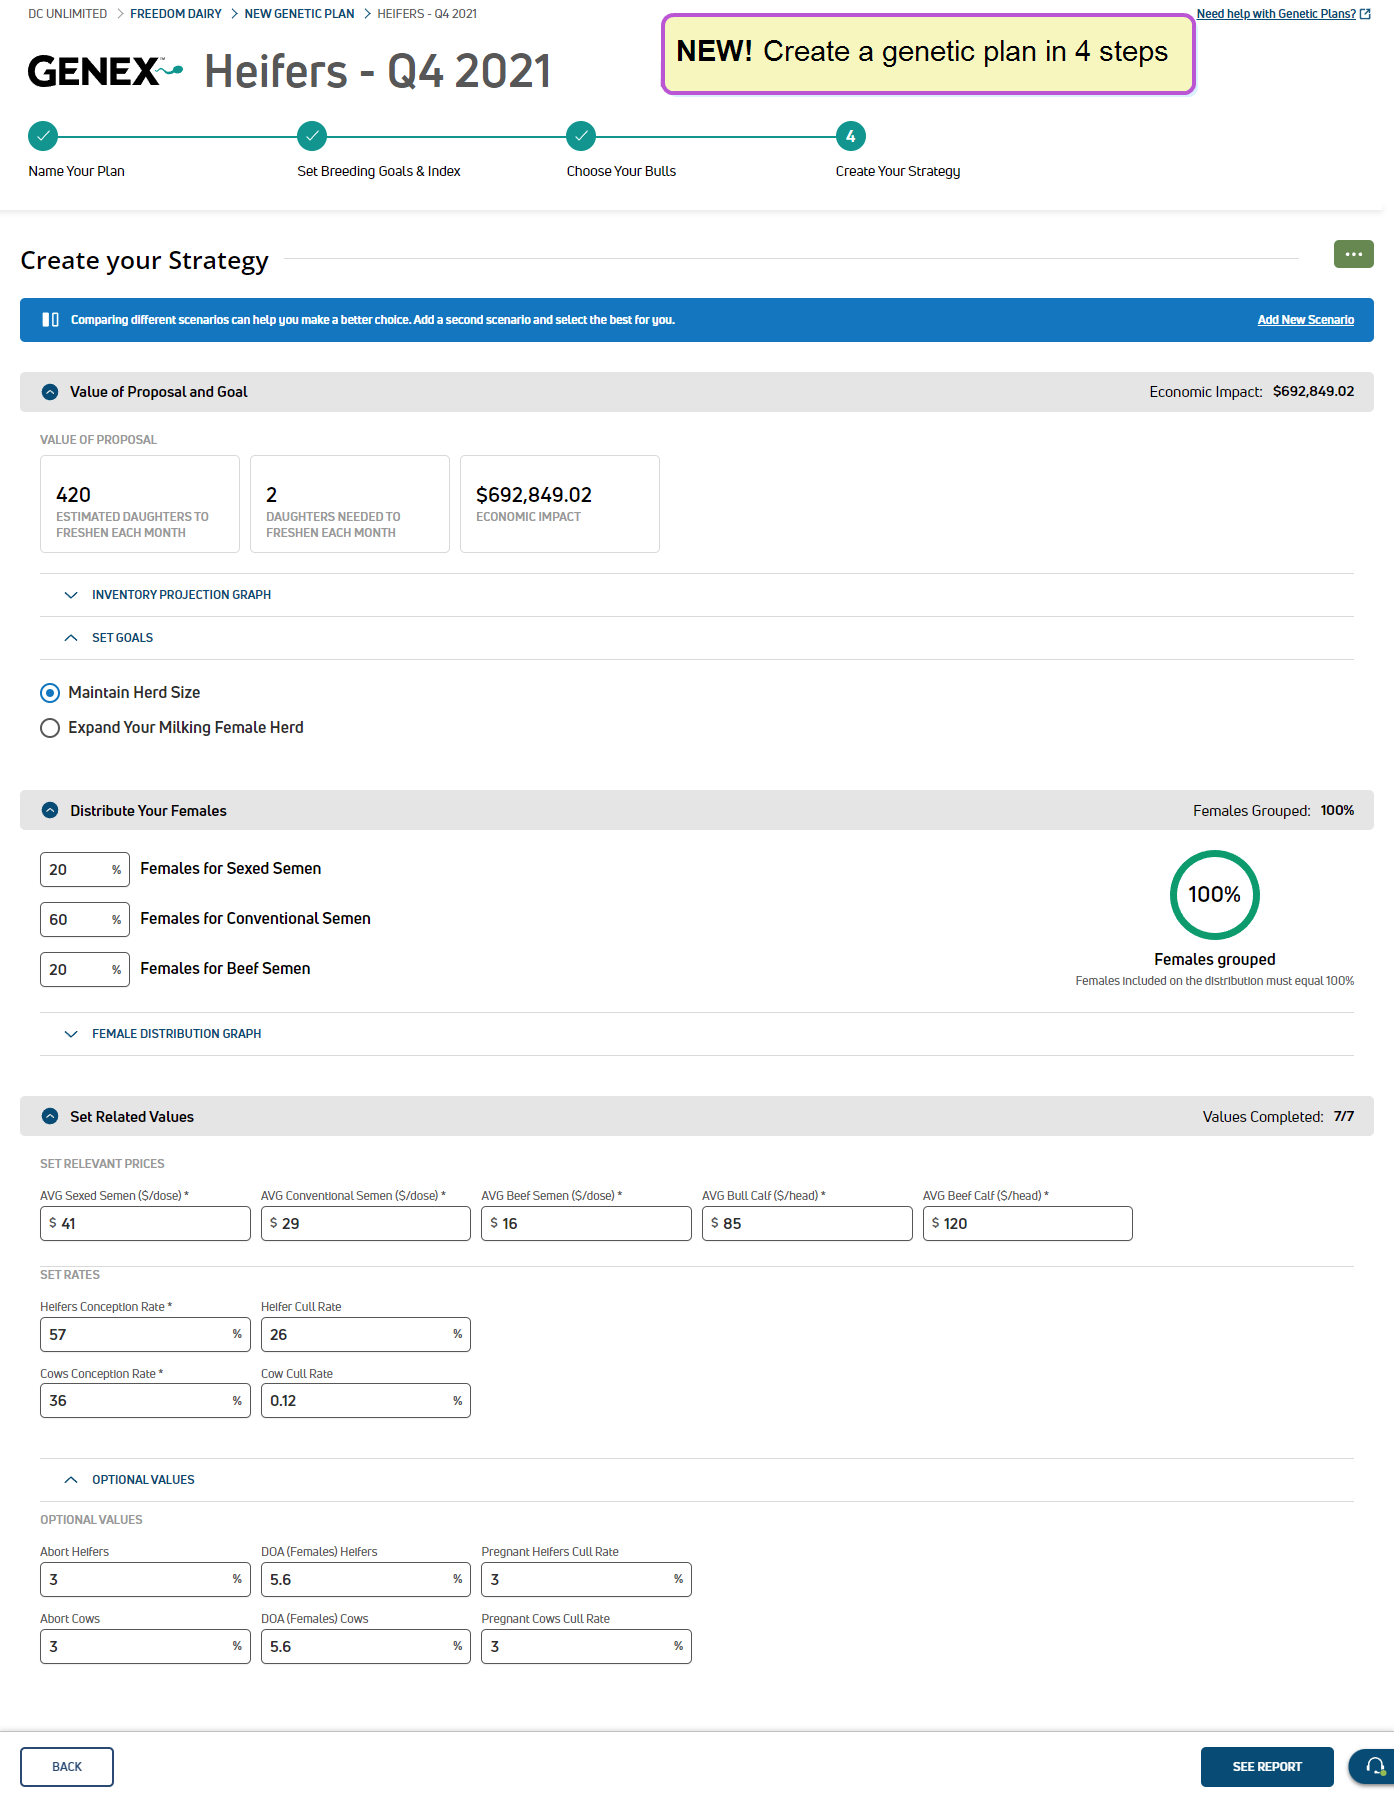Click the Name Your Plan step checkmark
The width and height of the screenshot is (1394, 1804).
coord(43,136)
